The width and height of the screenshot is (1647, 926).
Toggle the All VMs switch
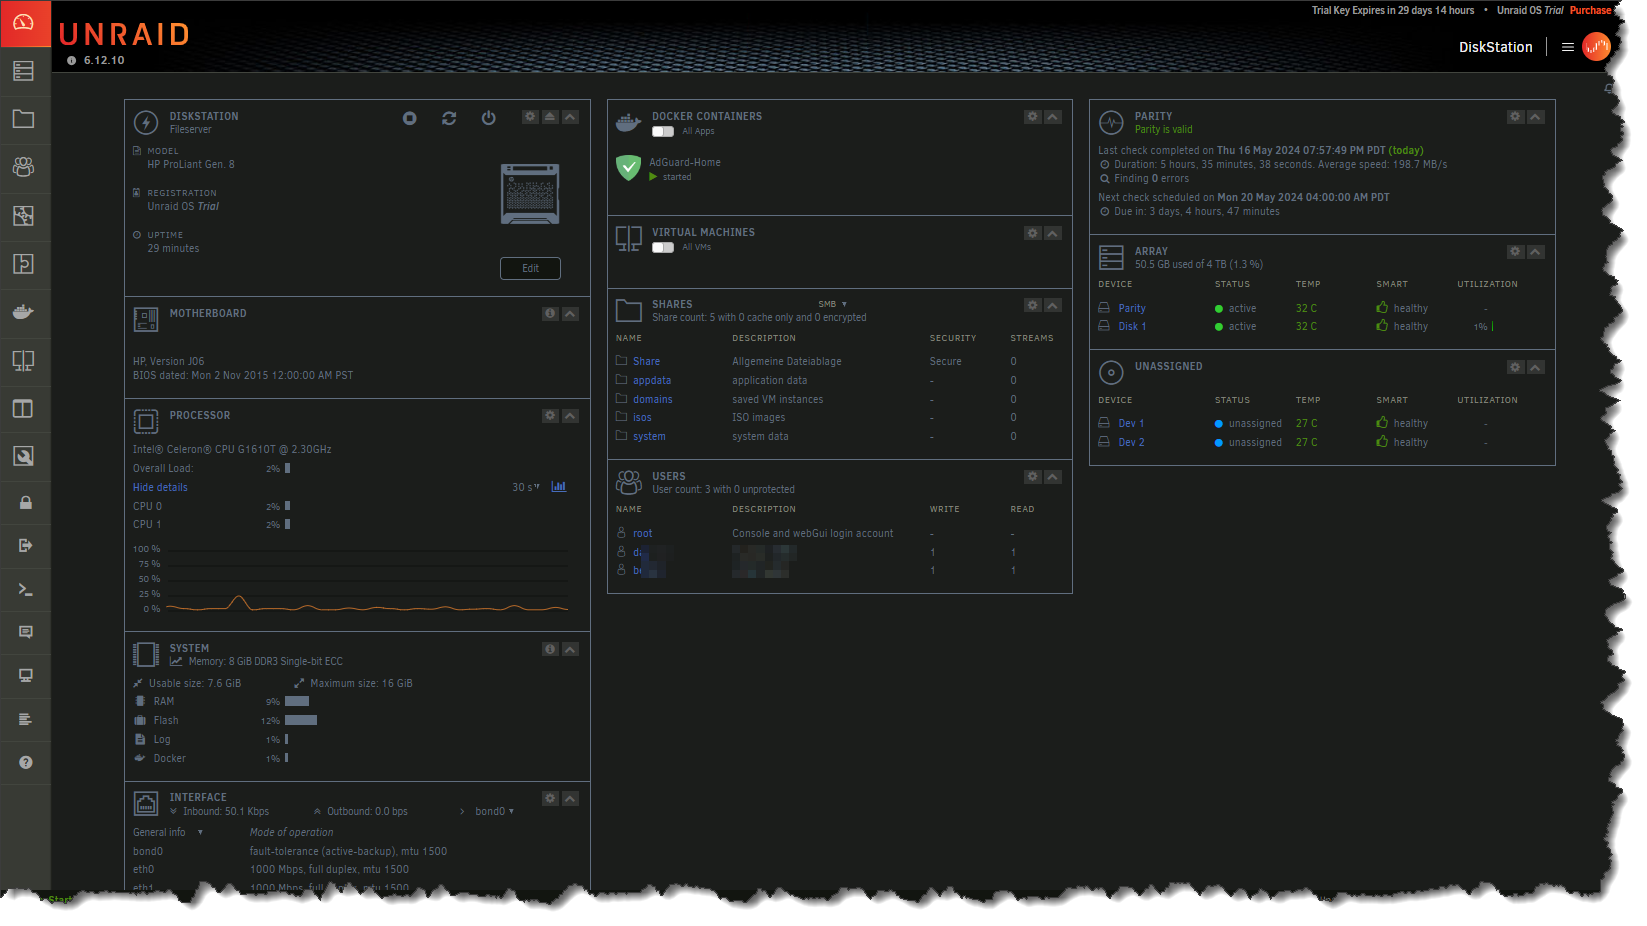663,247
